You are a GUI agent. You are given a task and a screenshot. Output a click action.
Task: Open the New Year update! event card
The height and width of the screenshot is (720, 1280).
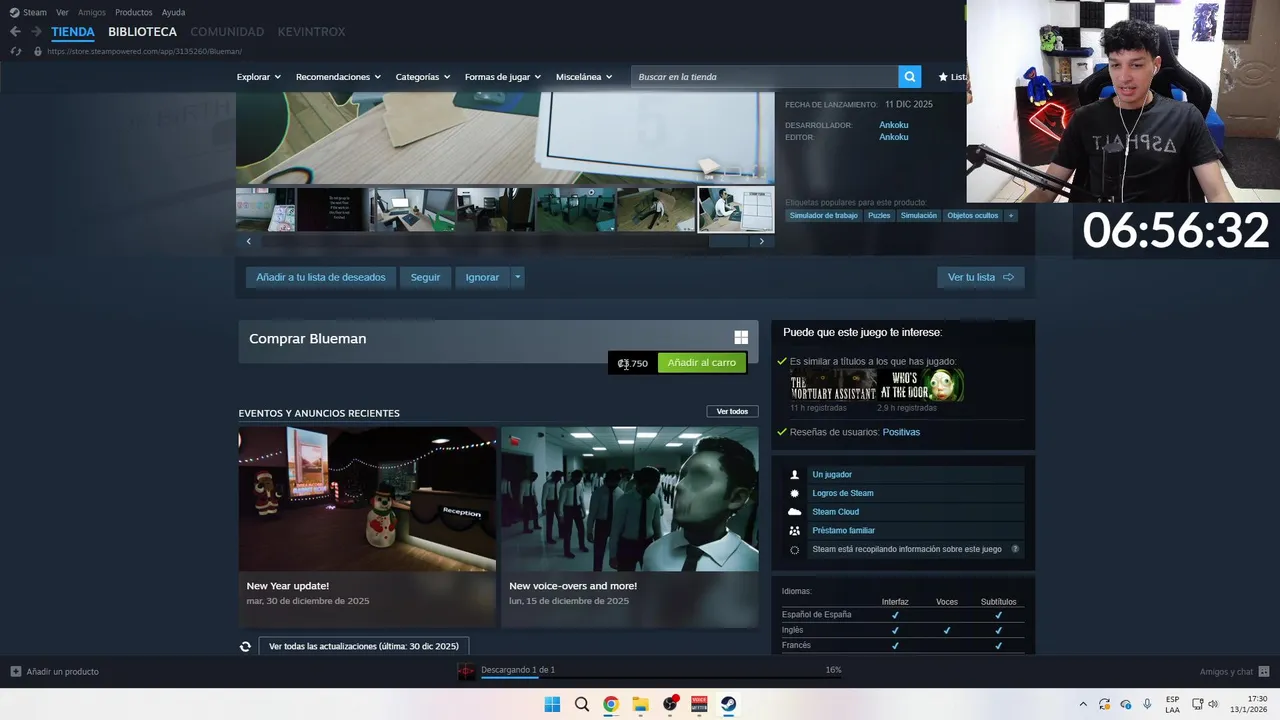367,527
